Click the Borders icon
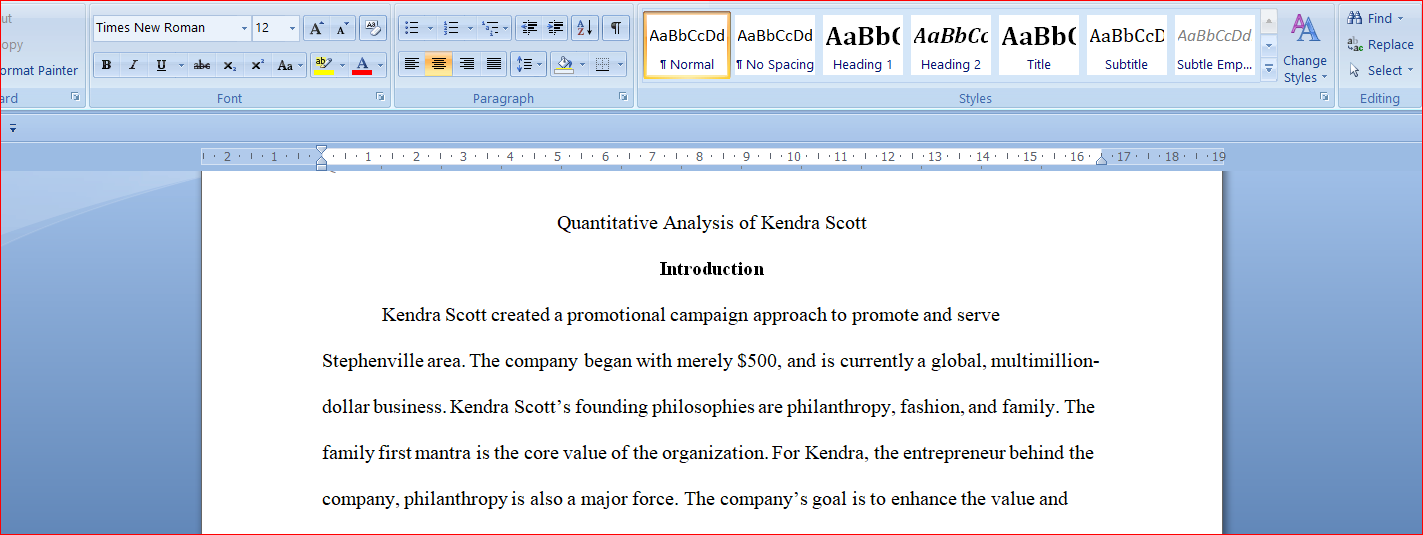 tap(602, 65)
